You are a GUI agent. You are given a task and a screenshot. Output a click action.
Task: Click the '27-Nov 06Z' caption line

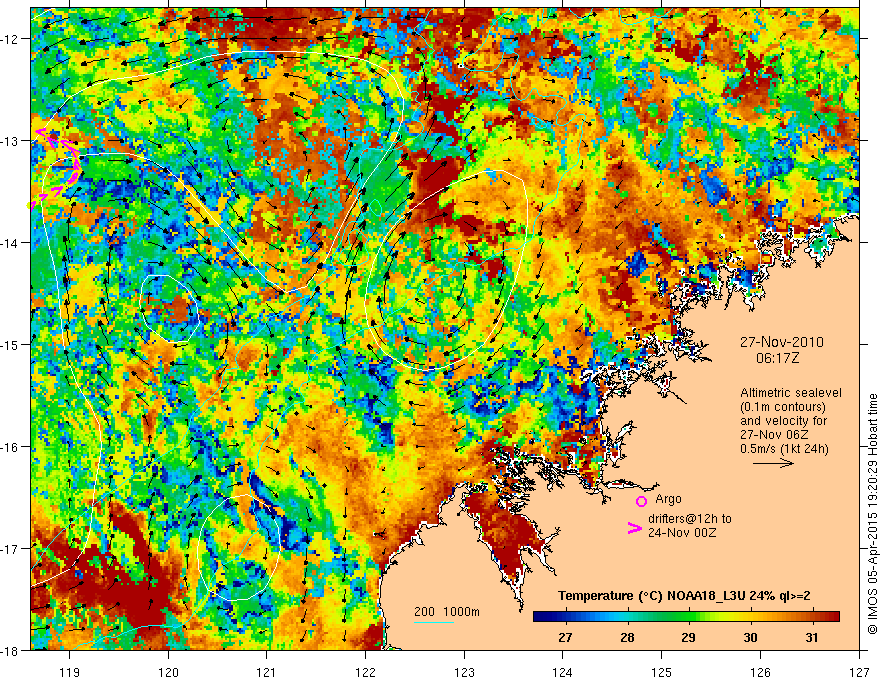(x=773, y=435)
